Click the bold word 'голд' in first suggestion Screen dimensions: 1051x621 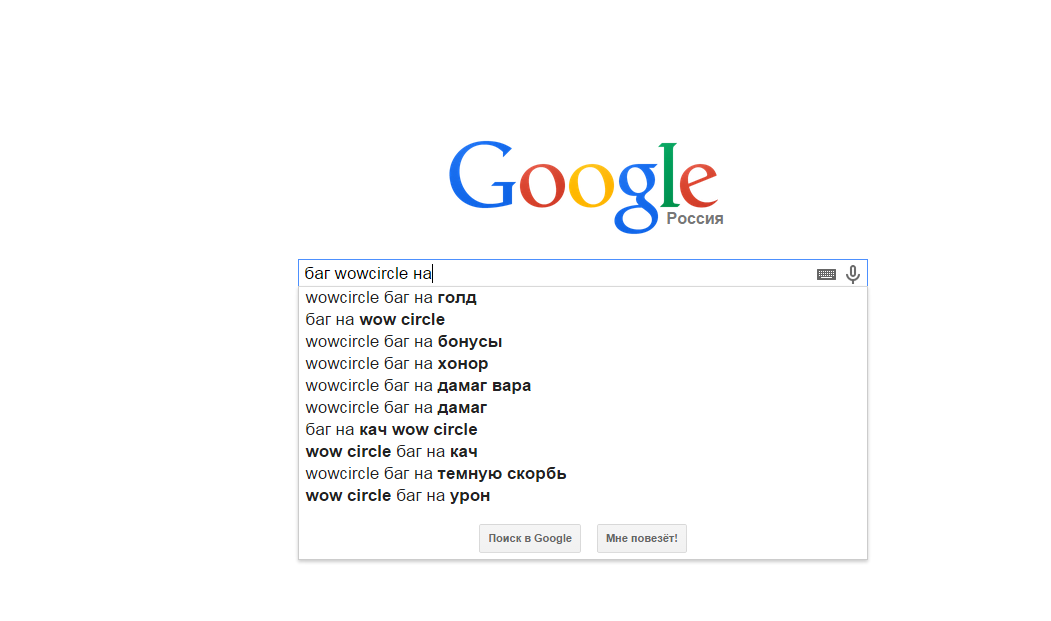coord(457,297)
